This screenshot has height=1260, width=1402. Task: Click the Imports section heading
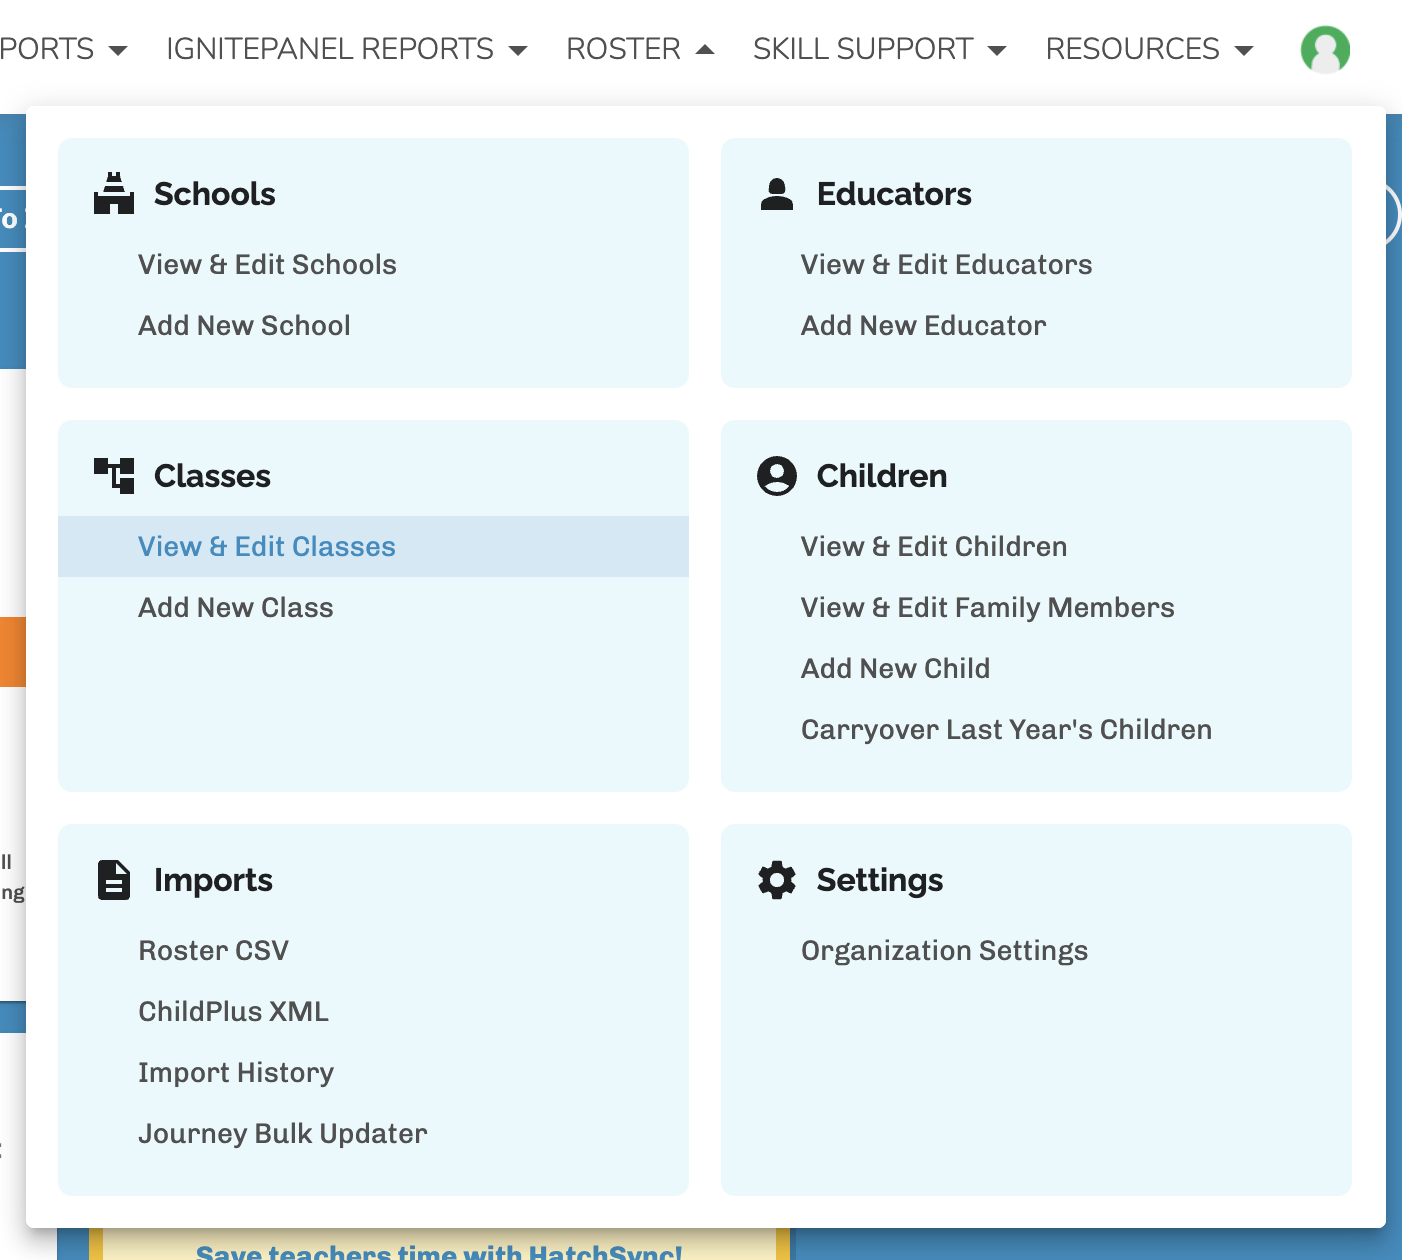[213, 880]
